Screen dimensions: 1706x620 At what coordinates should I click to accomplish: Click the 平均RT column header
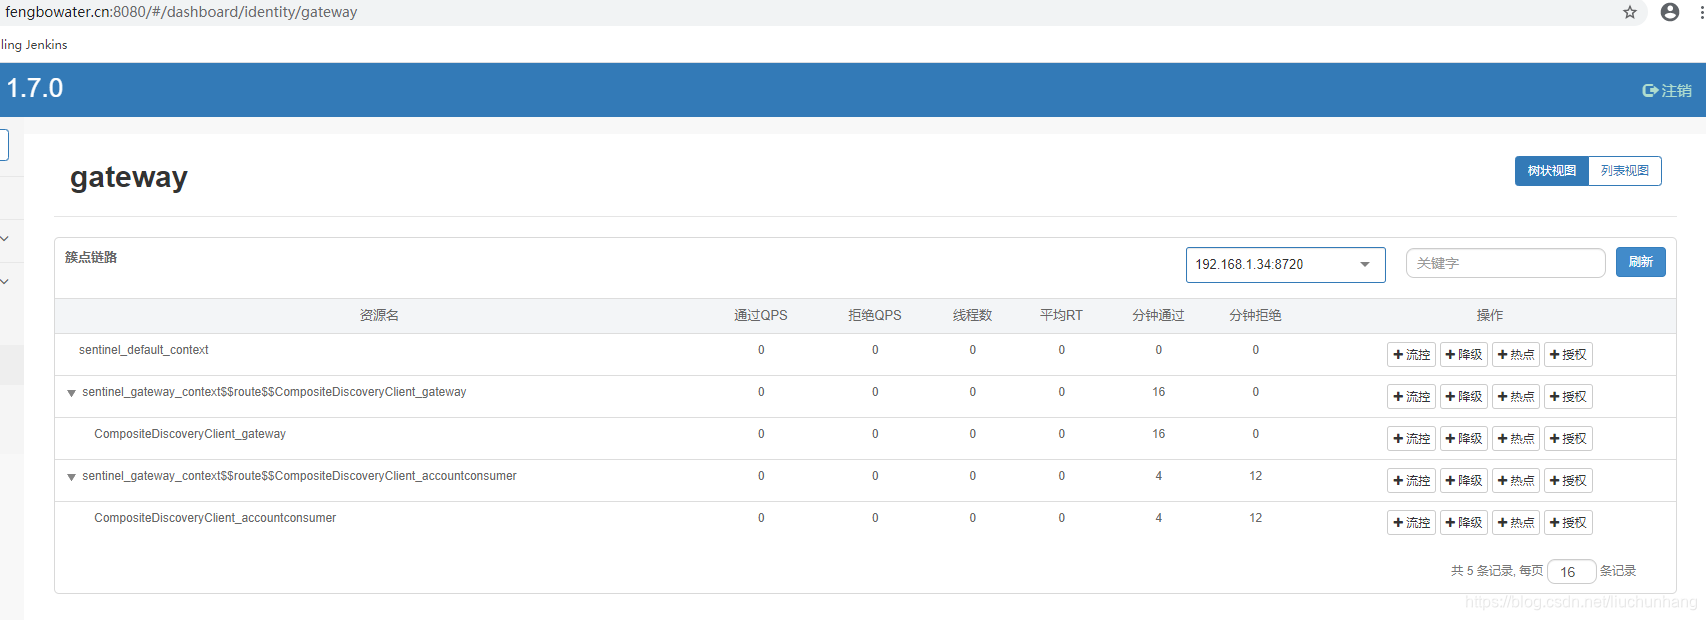[1061, 315]
